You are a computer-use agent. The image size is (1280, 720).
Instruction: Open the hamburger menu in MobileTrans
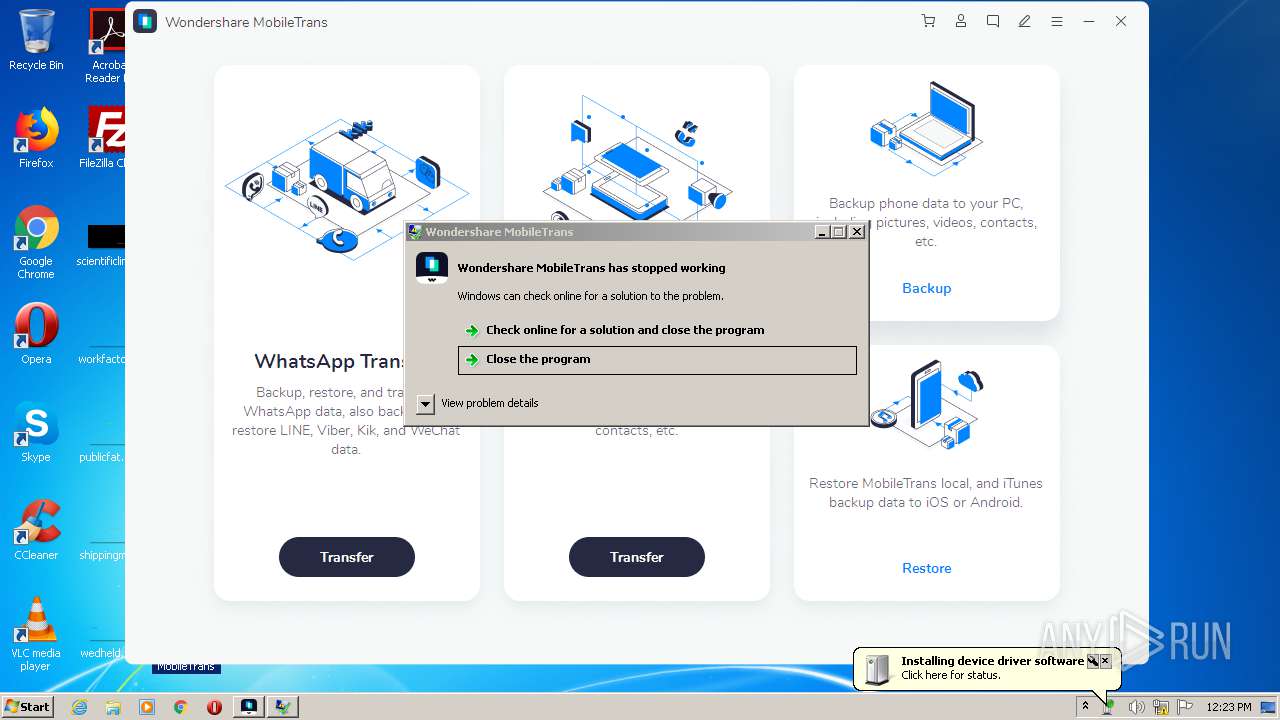(x=1056, y=21)
